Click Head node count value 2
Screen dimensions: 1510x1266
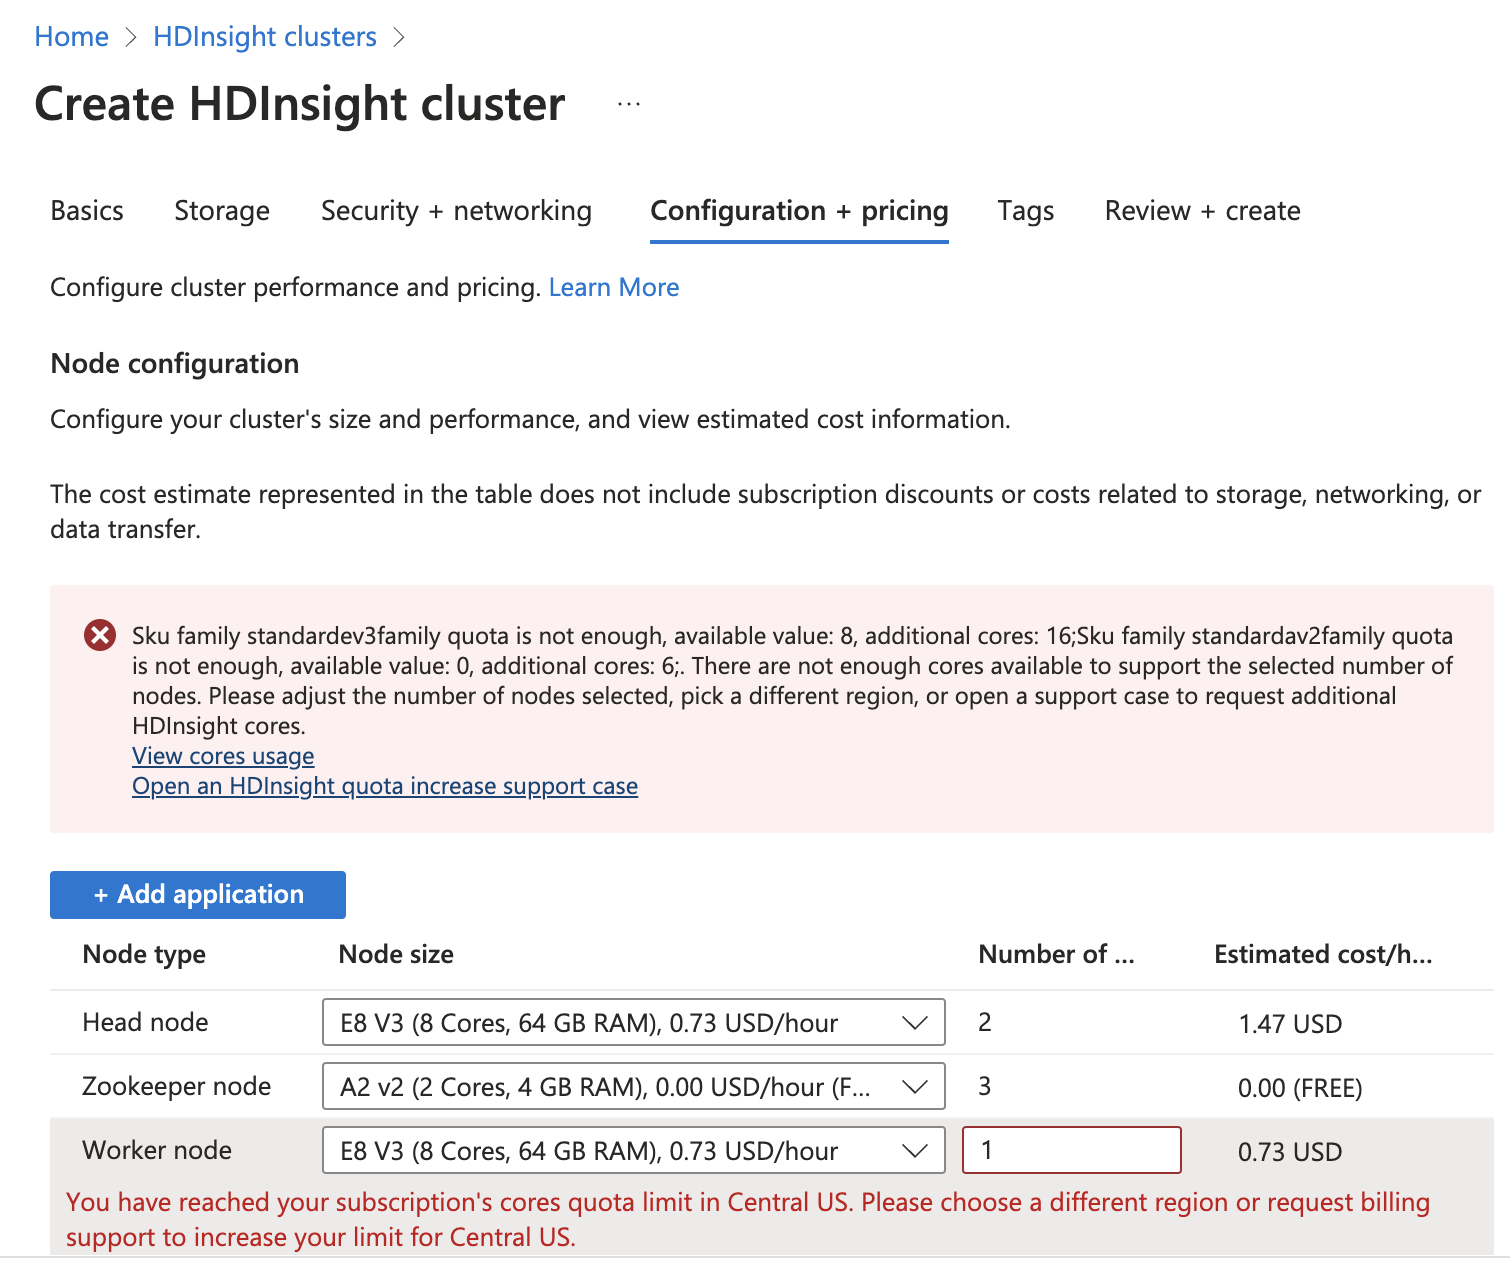pos(985,1022)
